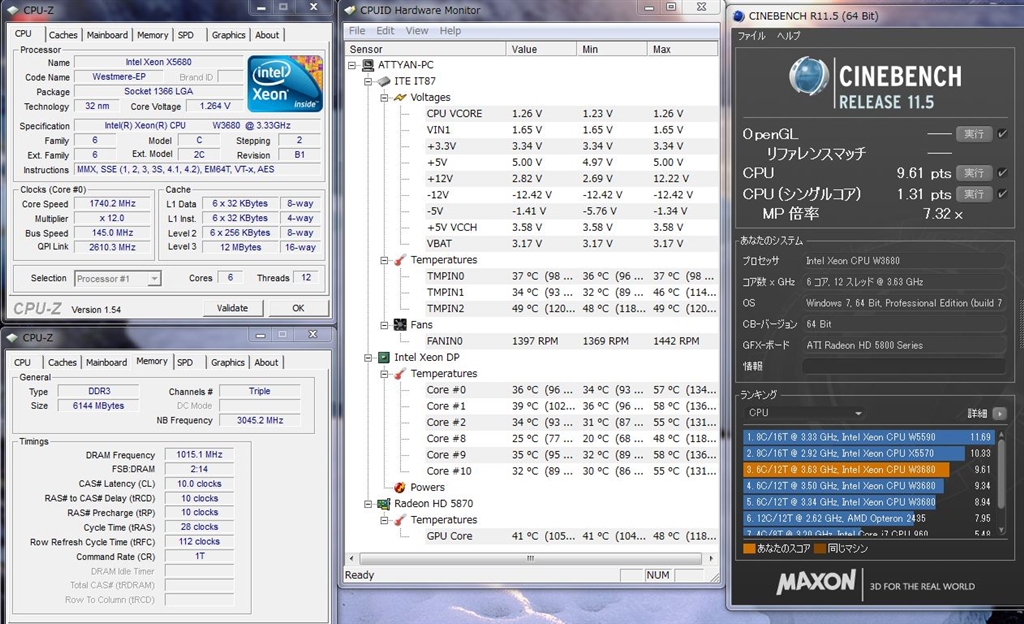Switch to the Mainboard tab in top CPU-Z

coord(106,35)
